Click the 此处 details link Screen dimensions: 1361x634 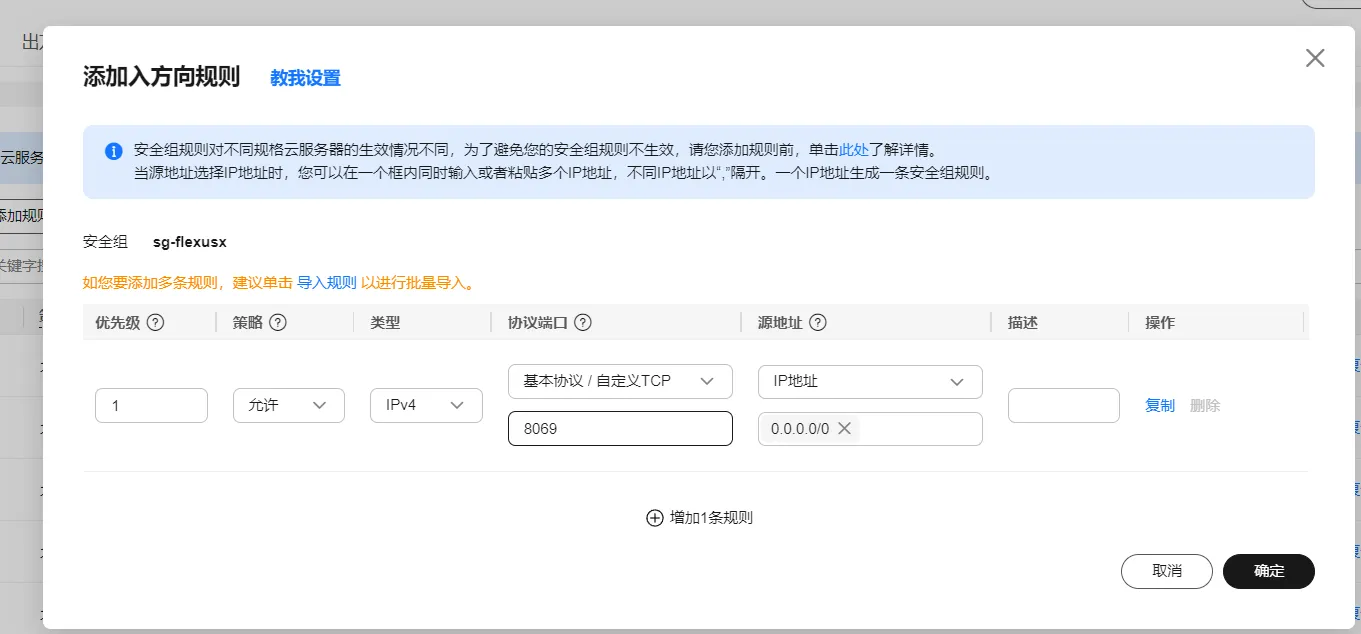tap(853, 150)
